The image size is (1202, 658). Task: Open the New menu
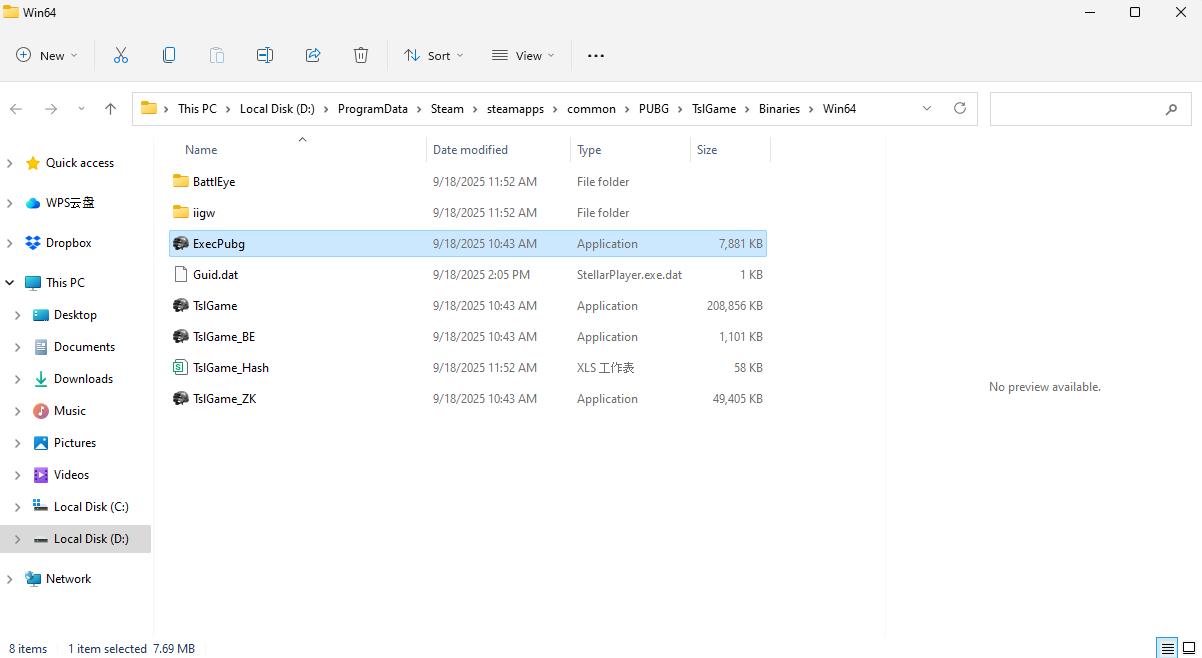pos(45,55)
